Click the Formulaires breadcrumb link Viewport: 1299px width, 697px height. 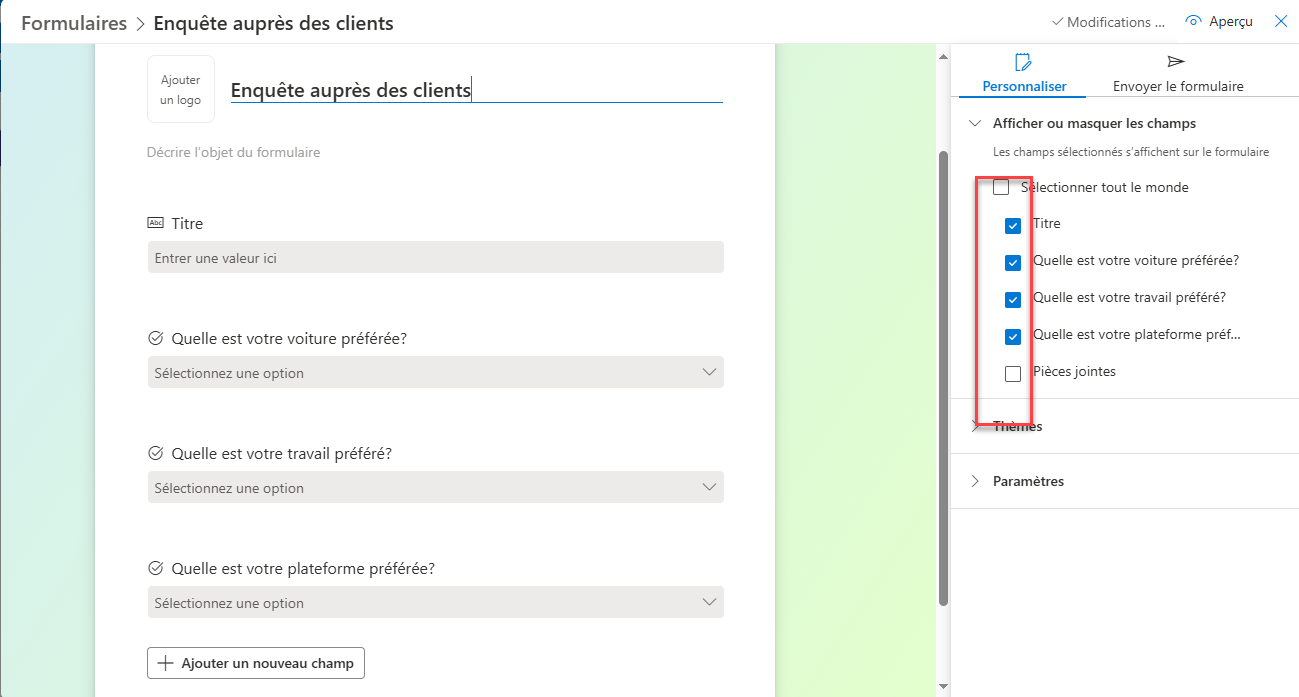pos(74,23)
